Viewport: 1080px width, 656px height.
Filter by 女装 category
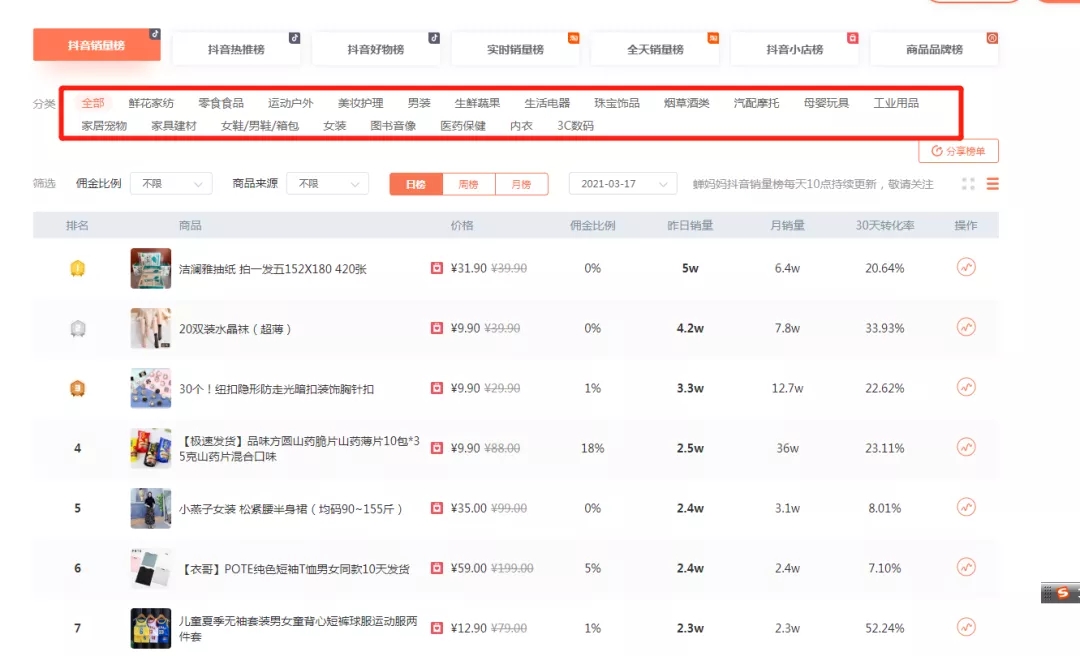pos(335,125)
